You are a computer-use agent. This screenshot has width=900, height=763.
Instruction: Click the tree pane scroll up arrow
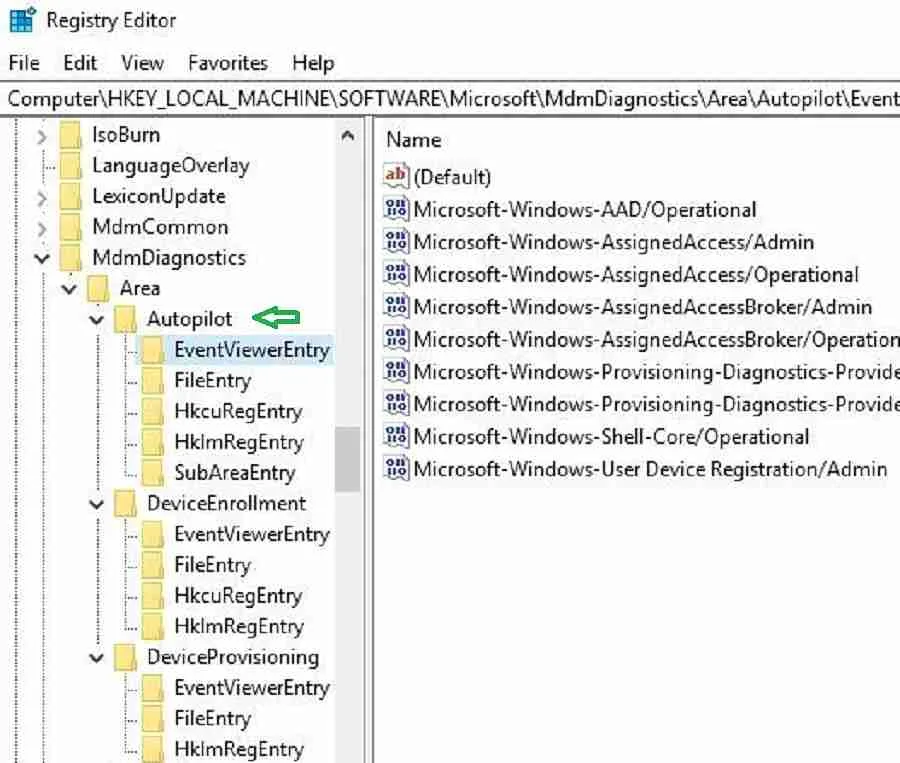coord(347,136)
